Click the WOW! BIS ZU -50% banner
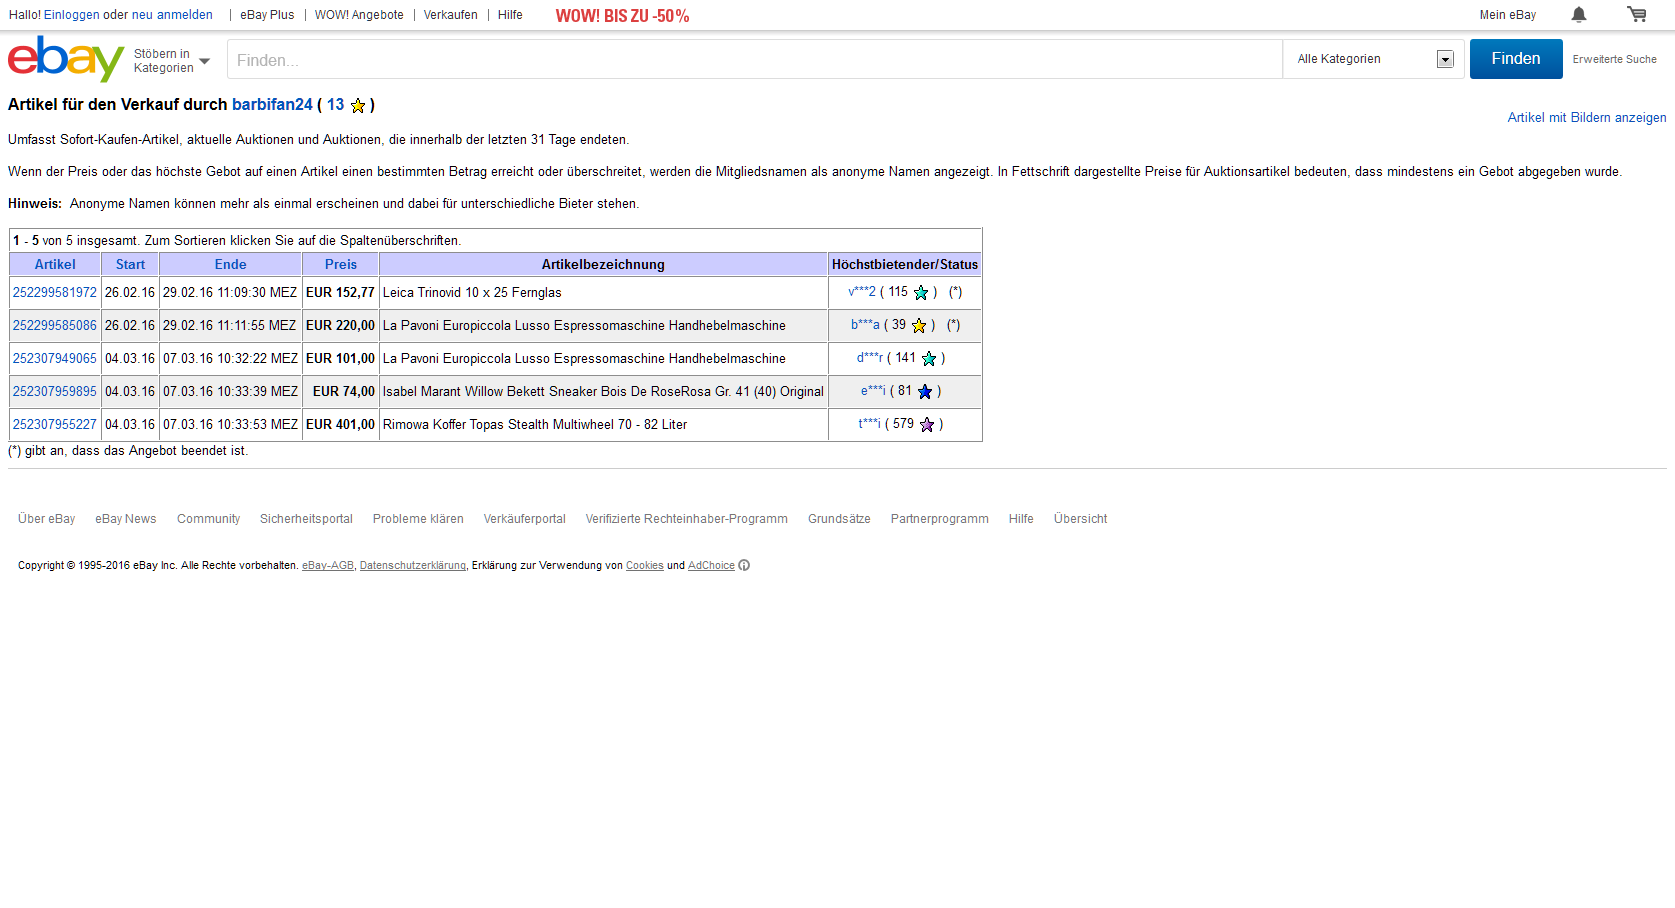The width and height of the screenshot is (1675, 908). click(622, 16)
